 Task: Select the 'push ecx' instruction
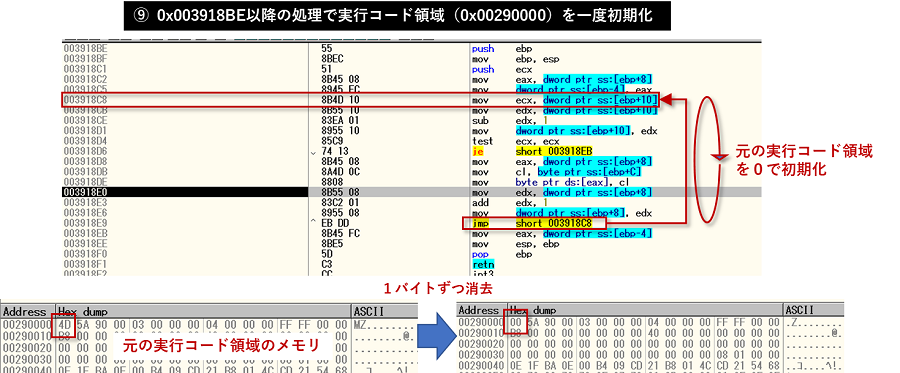tap(502, 69)
